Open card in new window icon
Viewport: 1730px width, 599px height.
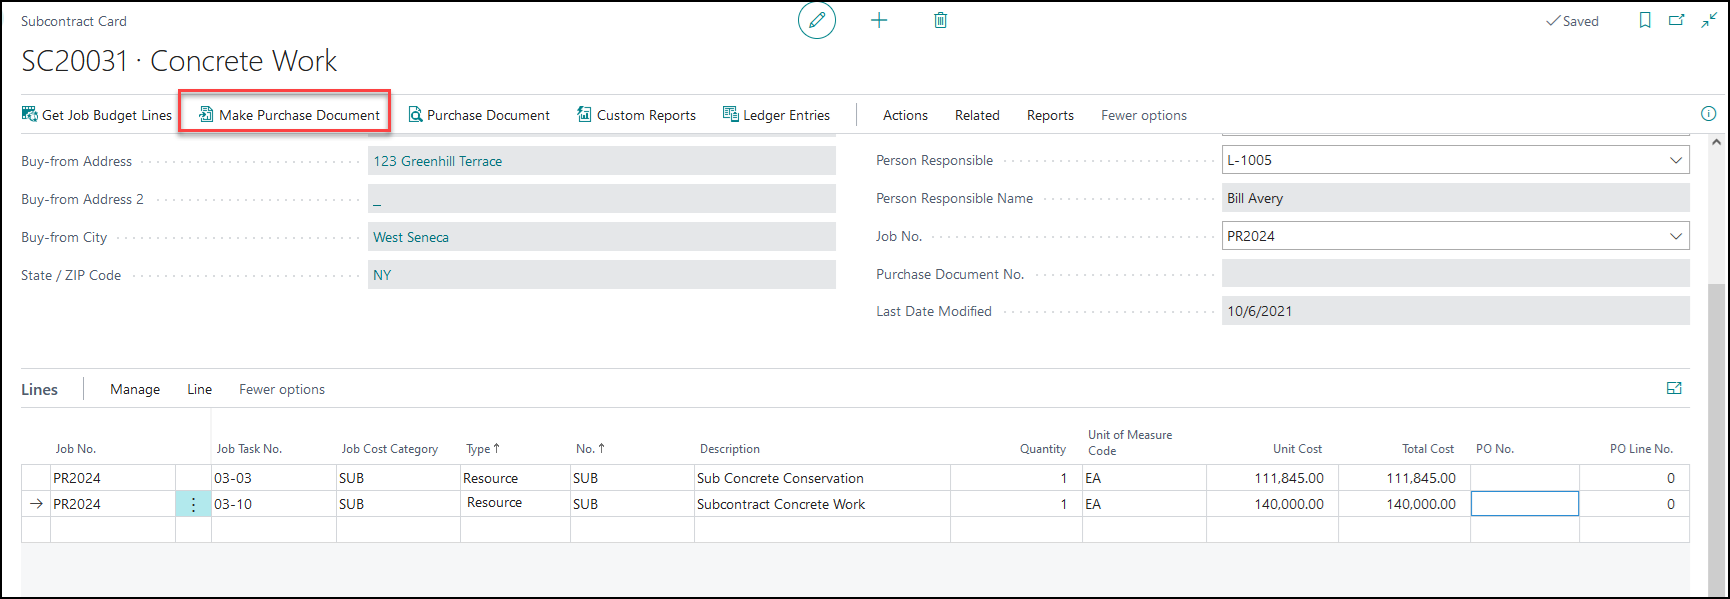coord(1677,20)
